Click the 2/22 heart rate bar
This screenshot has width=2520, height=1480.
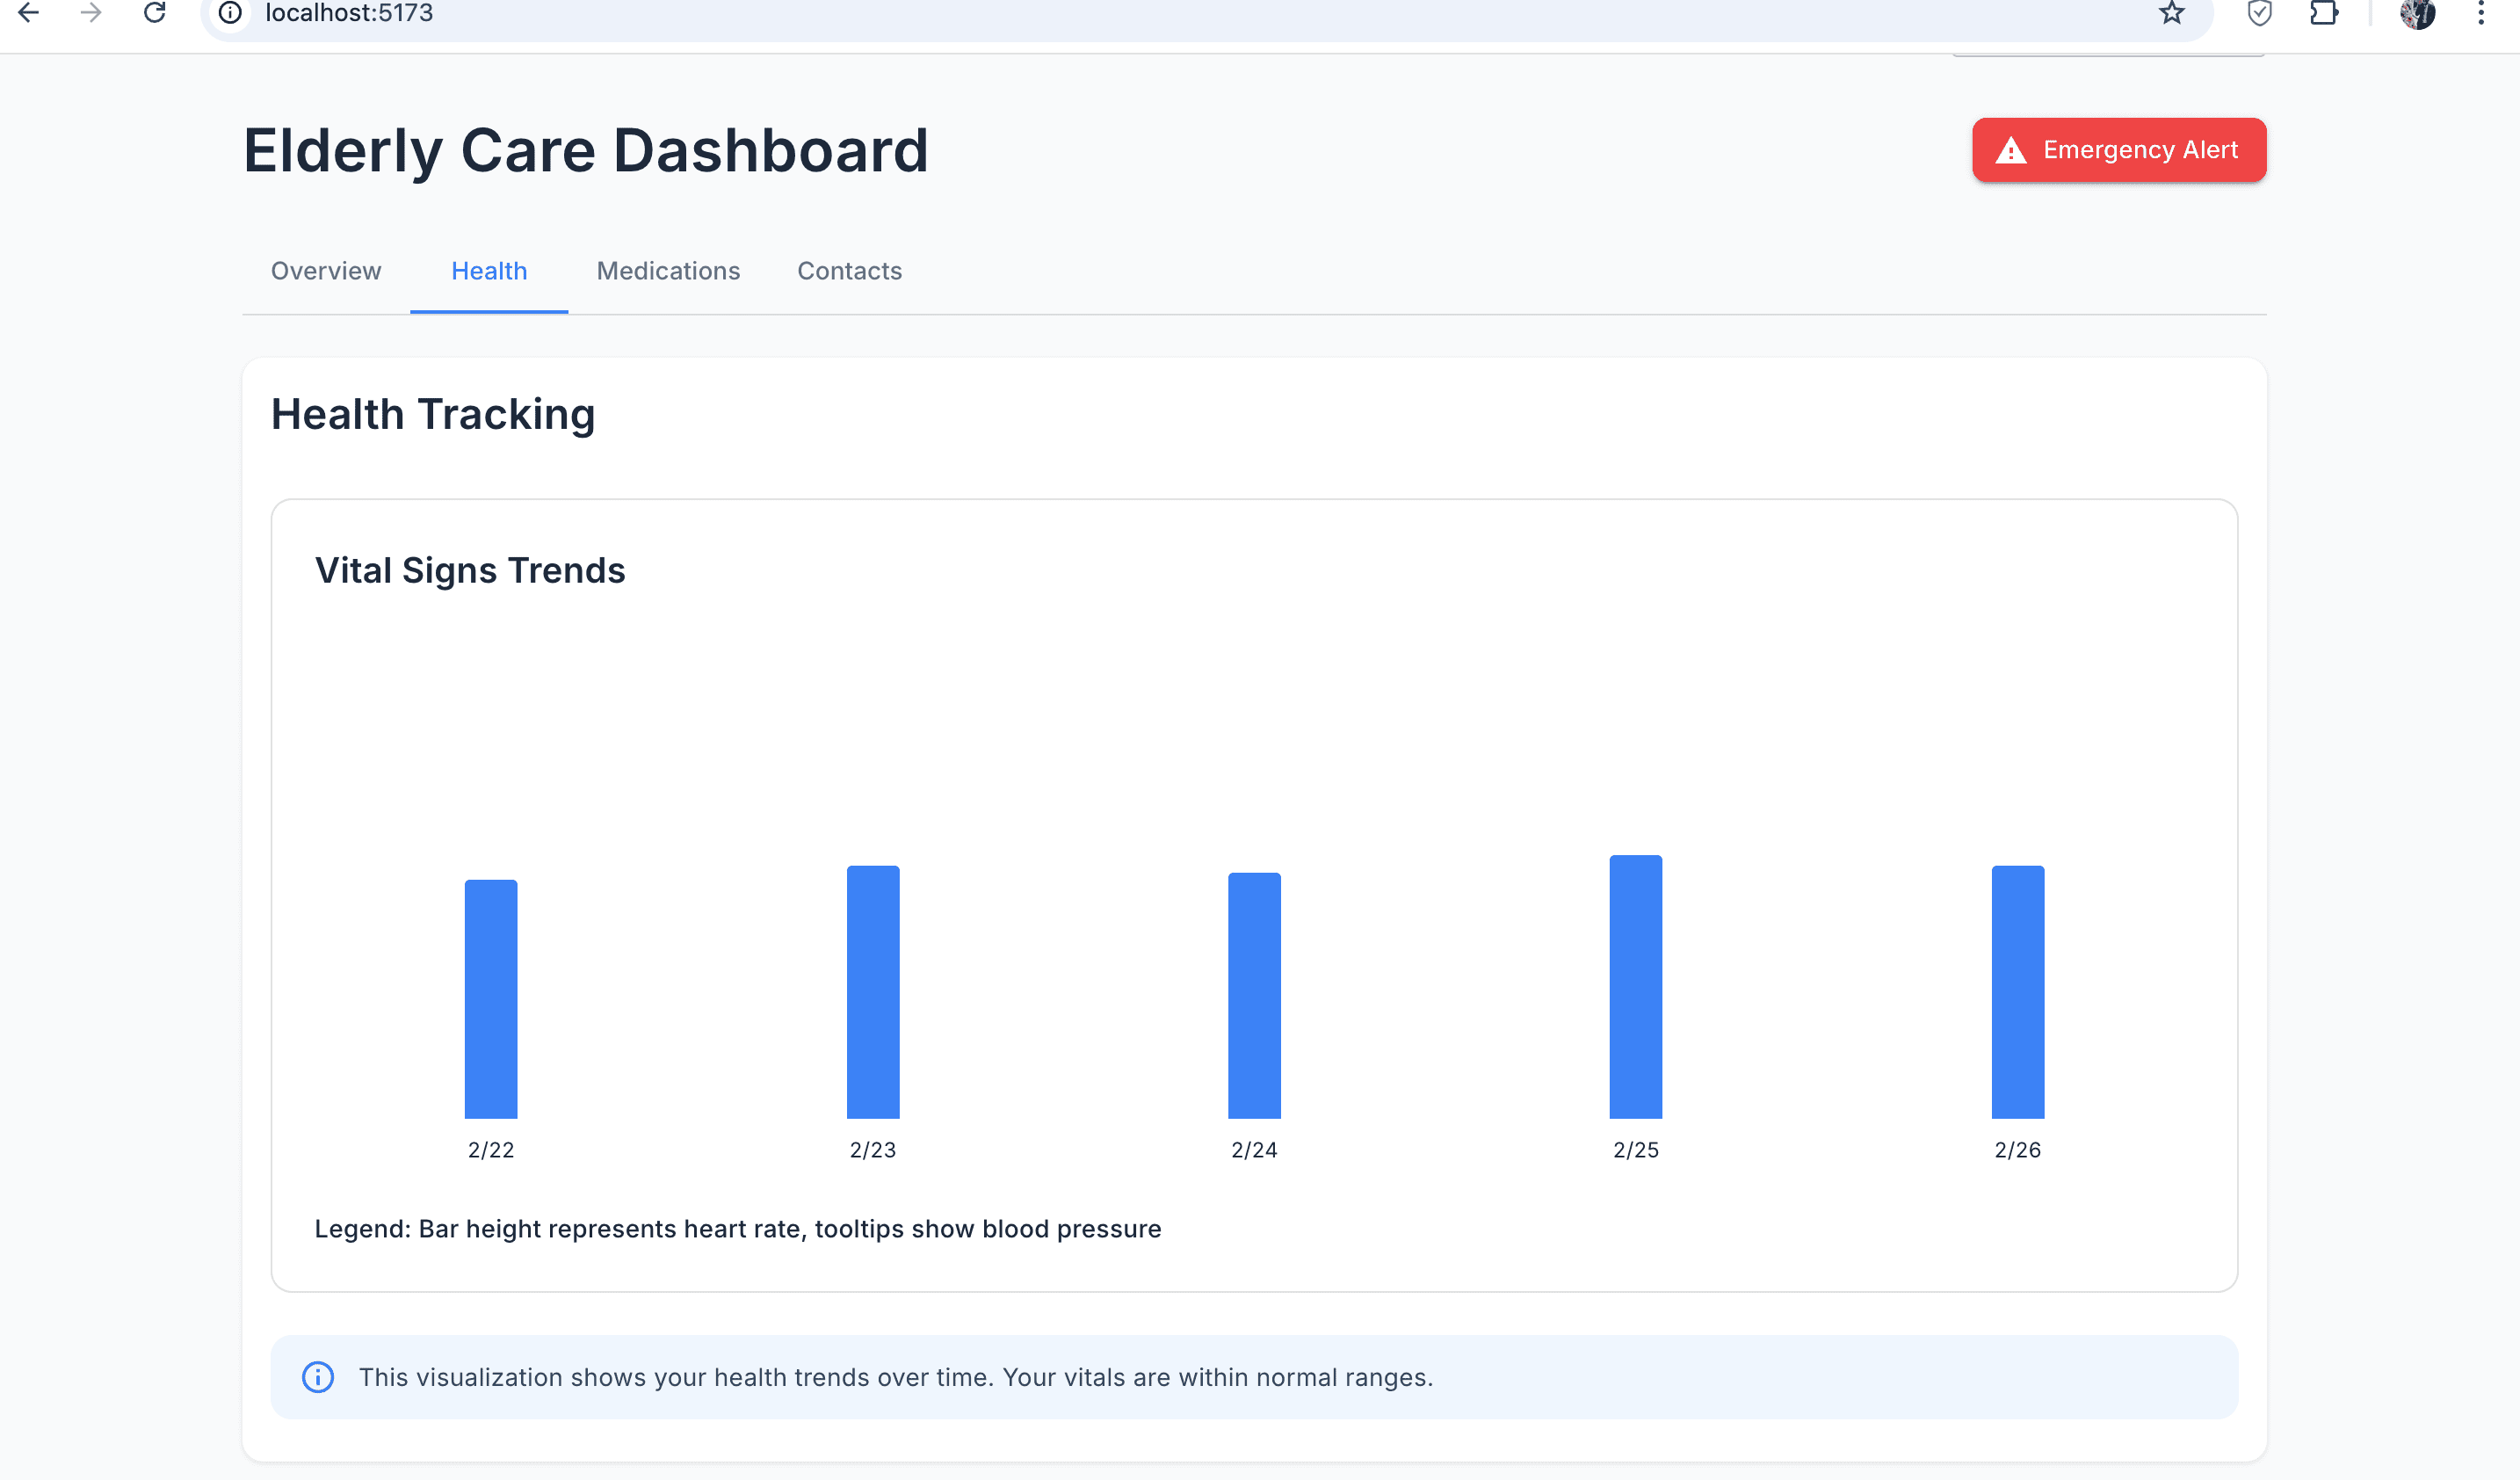coord(491,999)
